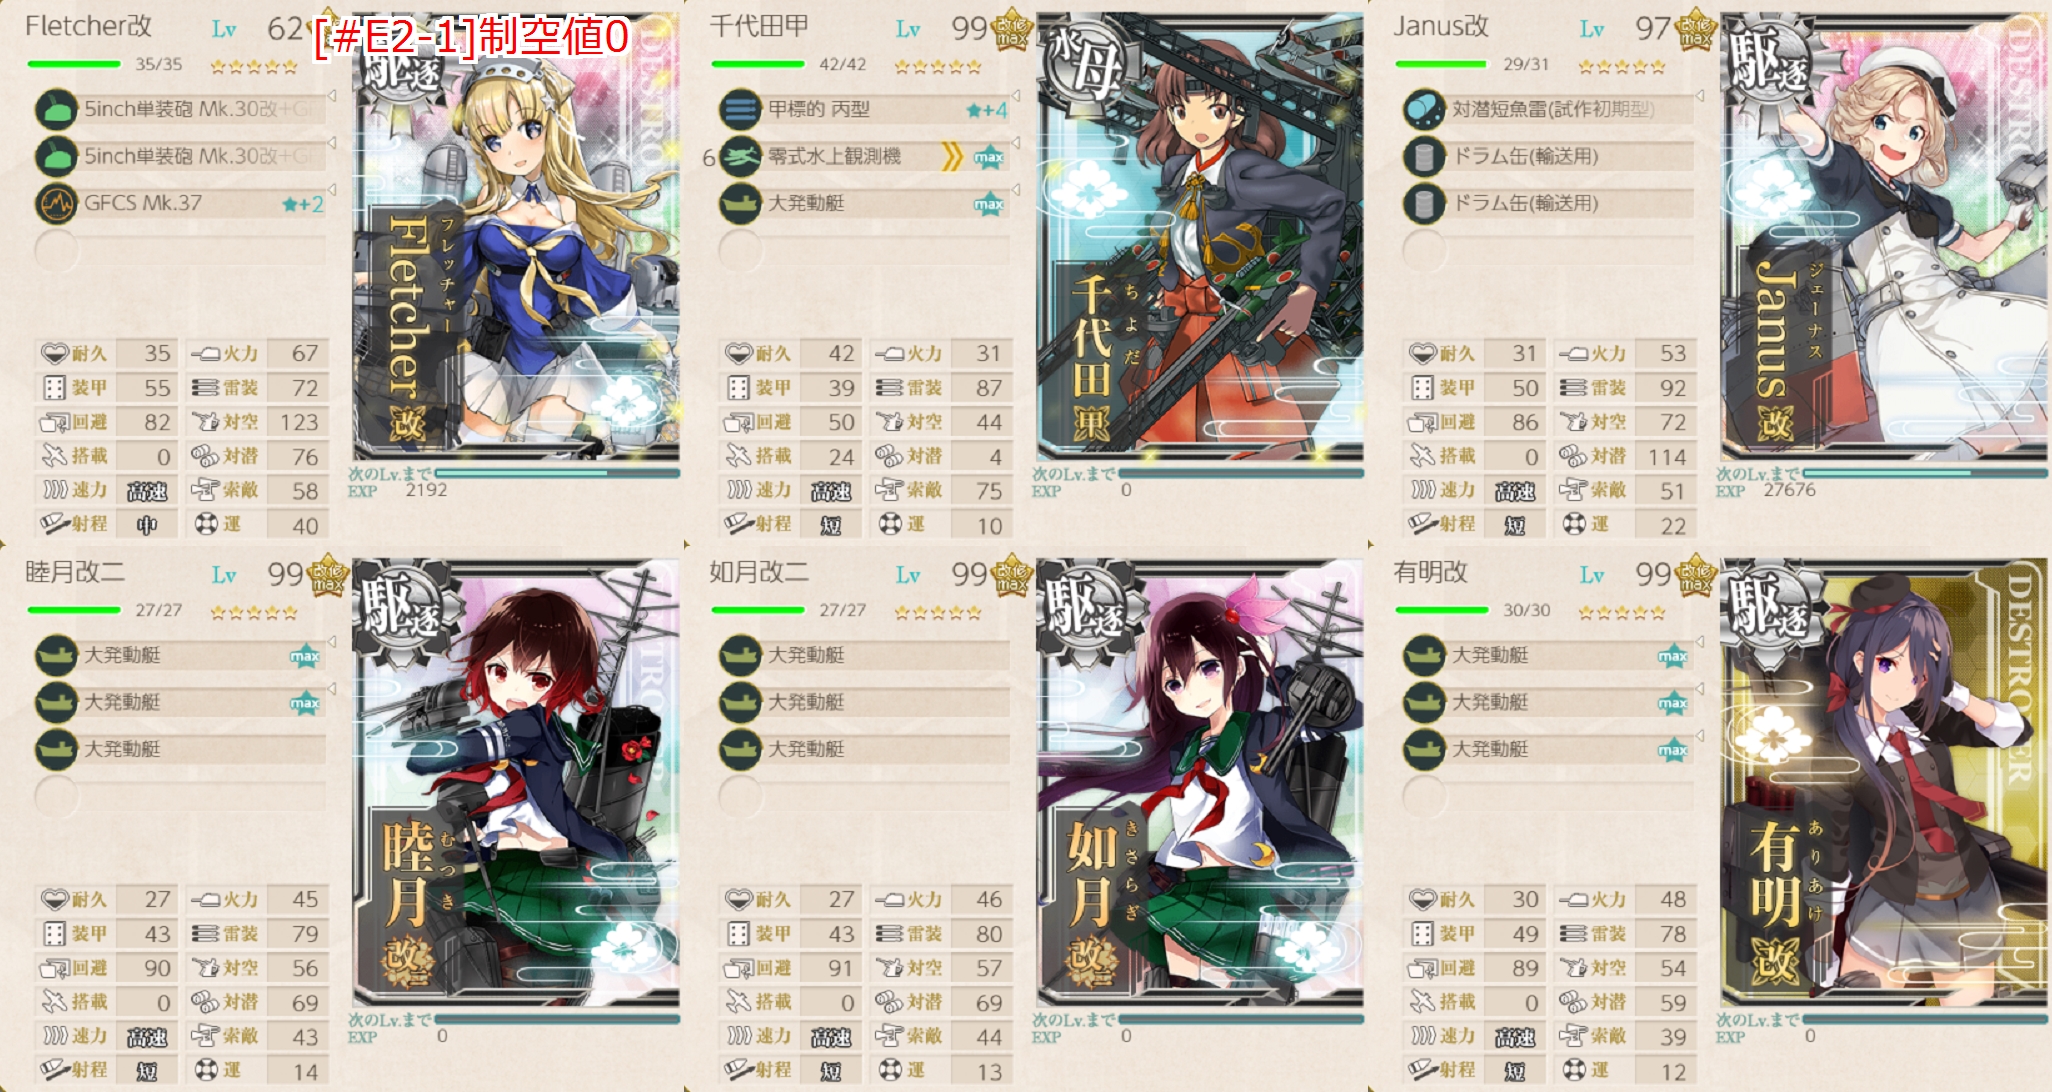Open Ariake Kai's ship card artwork

(x=1884, y=782)
